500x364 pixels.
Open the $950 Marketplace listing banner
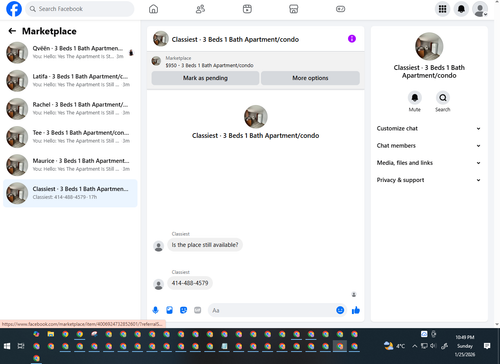(x=255, y=62)
